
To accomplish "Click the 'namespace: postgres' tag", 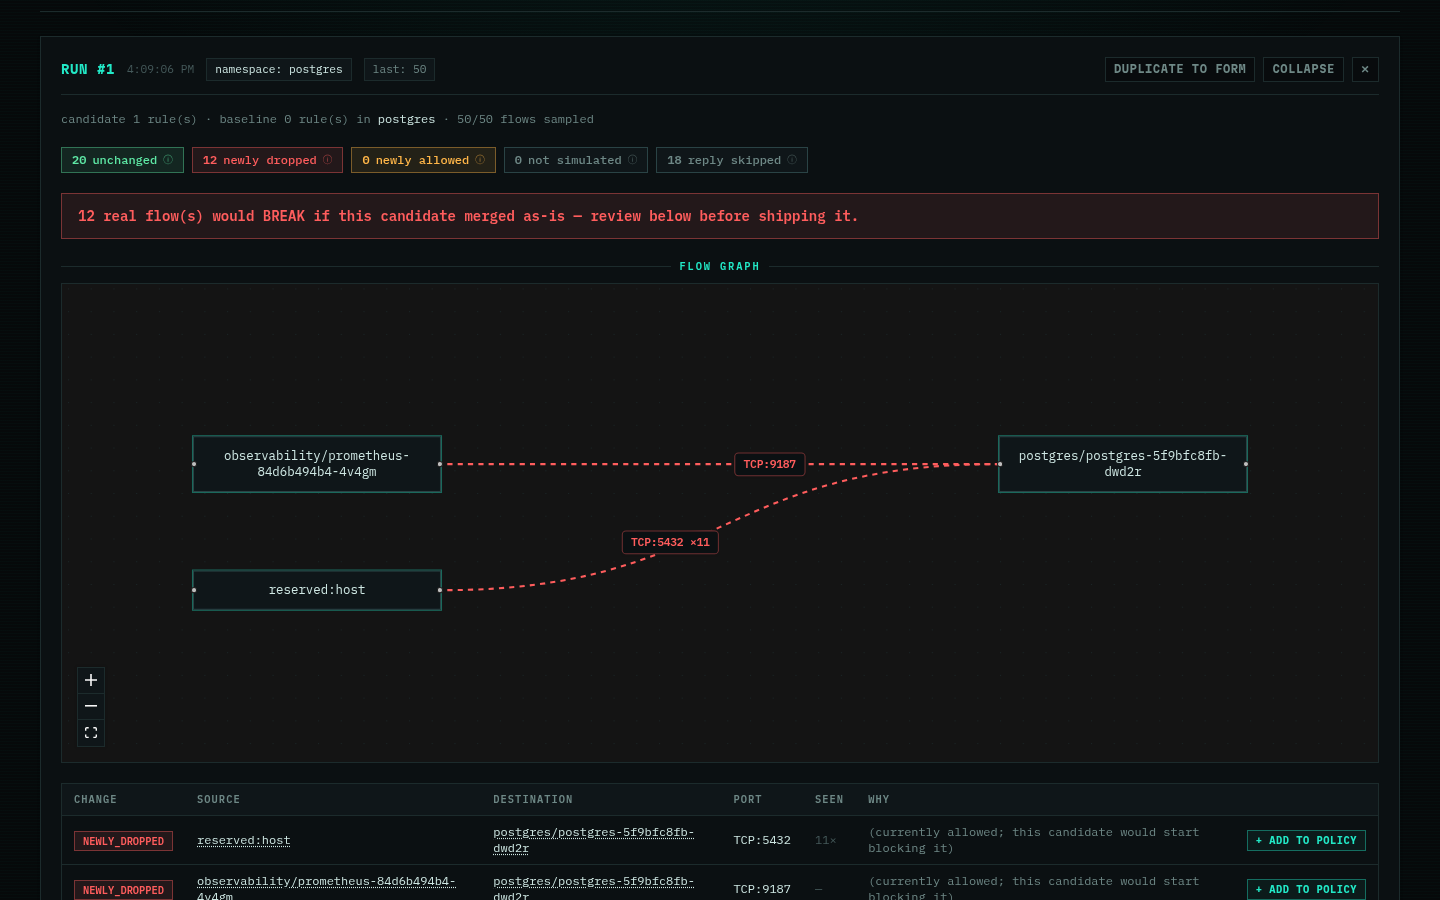I will 279,69.
